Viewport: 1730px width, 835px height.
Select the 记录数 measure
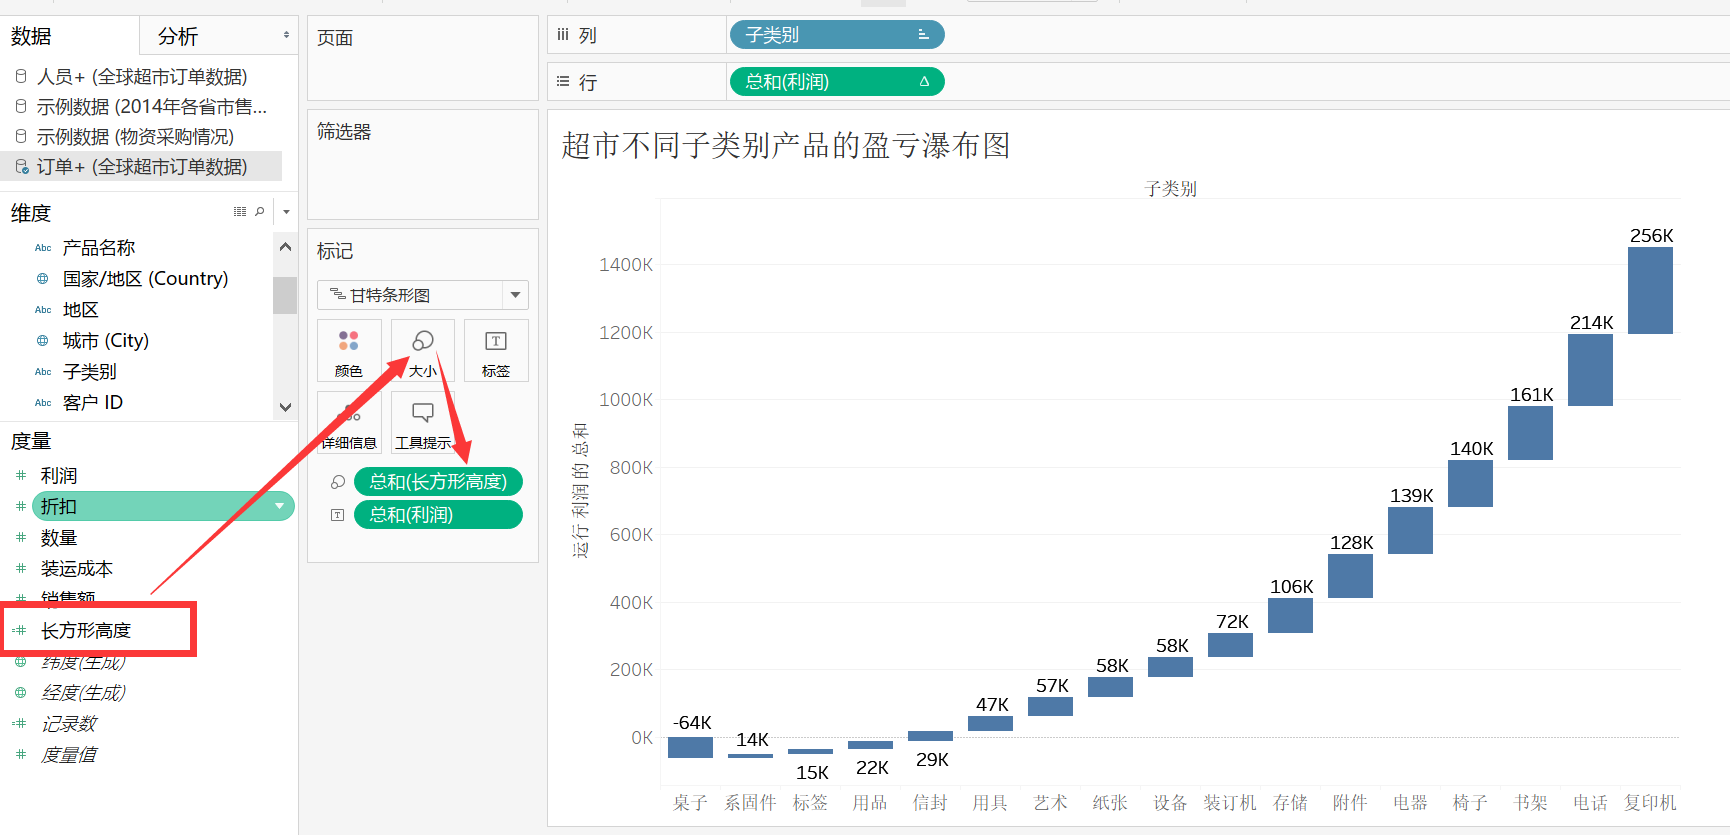pyautogui.click(x=69, y=724)
